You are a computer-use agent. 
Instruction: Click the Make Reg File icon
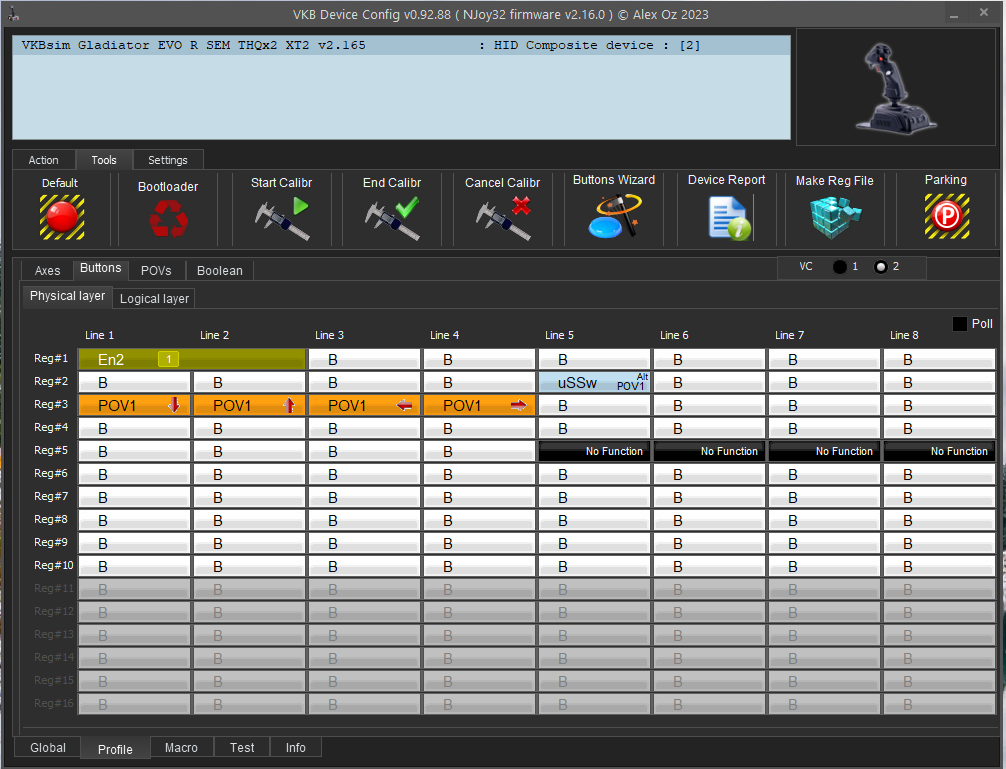[x=834, y=217]
